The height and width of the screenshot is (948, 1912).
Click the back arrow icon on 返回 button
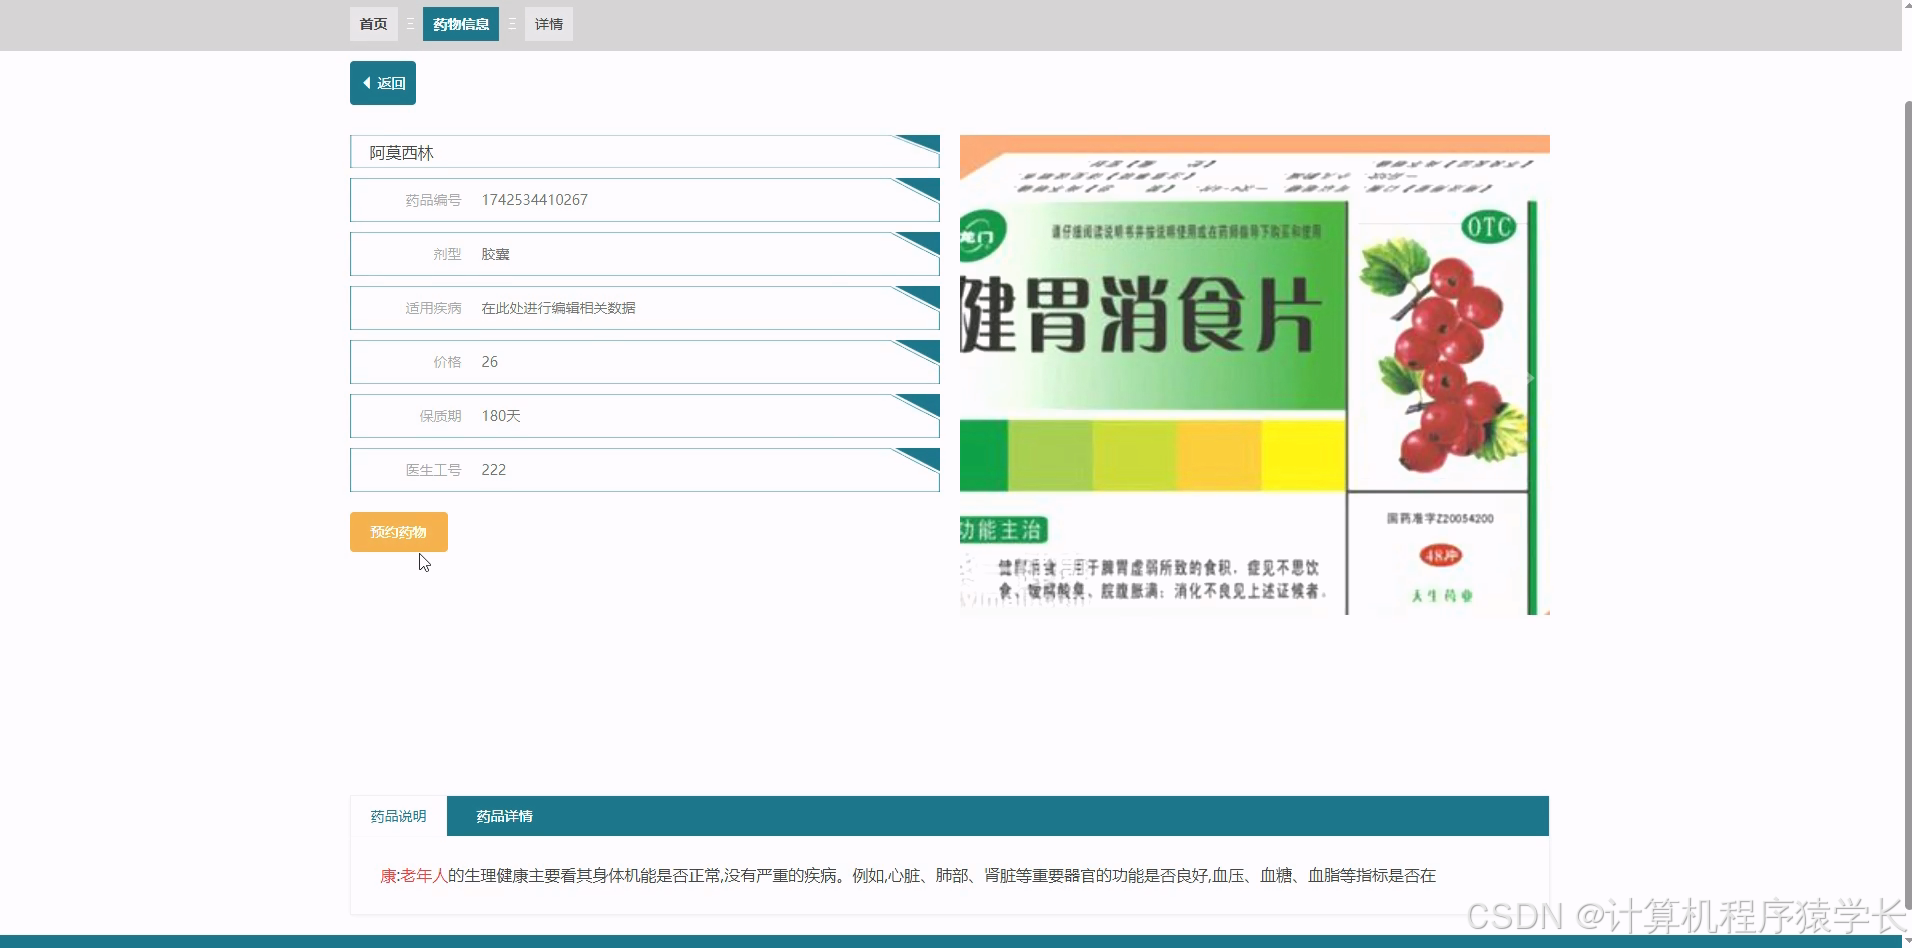point(367,82)
